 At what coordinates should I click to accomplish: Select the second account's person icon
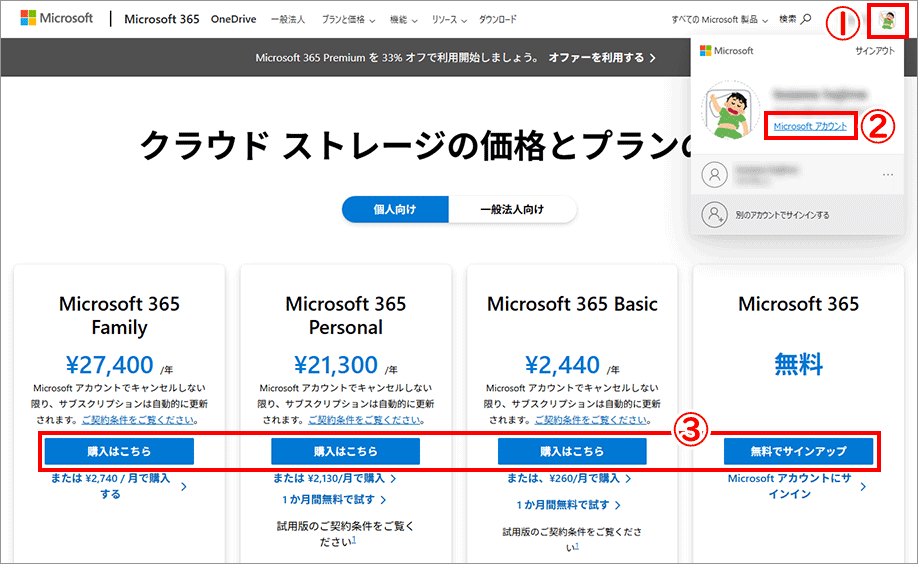(x=714, y=175)
